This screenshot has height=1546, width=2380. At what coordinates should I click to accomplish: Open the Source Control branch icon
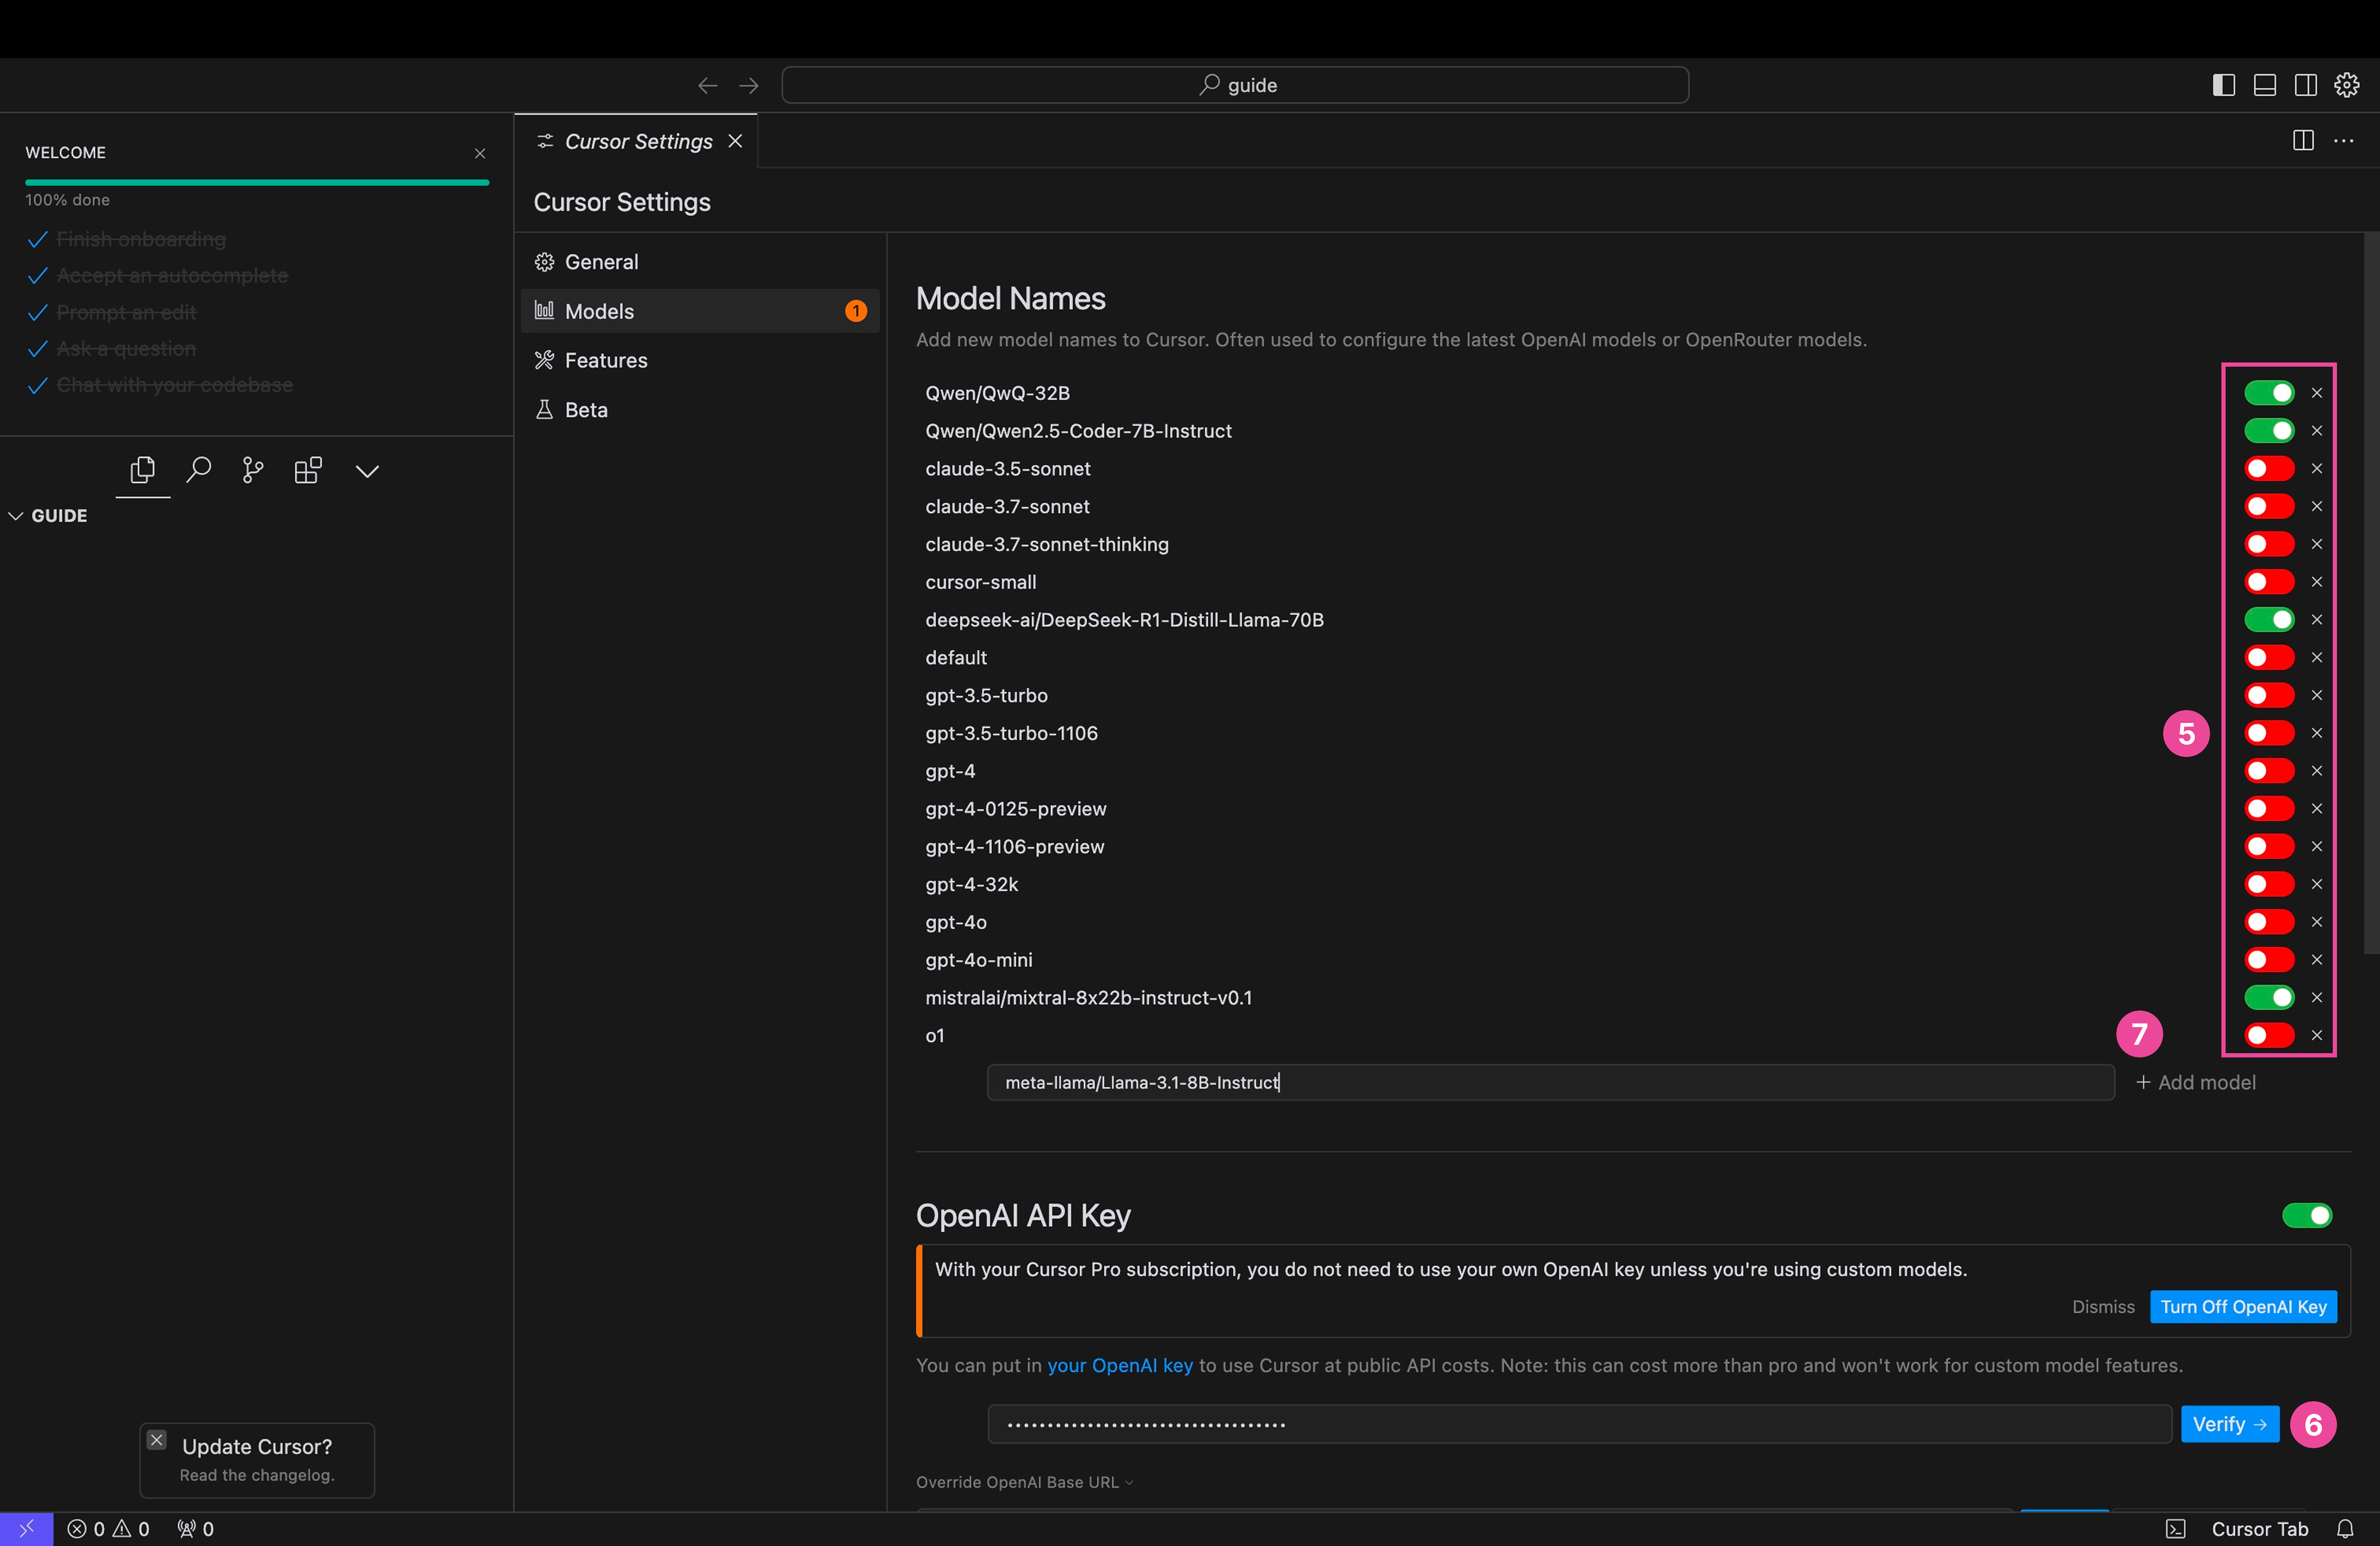coord(253,470)
